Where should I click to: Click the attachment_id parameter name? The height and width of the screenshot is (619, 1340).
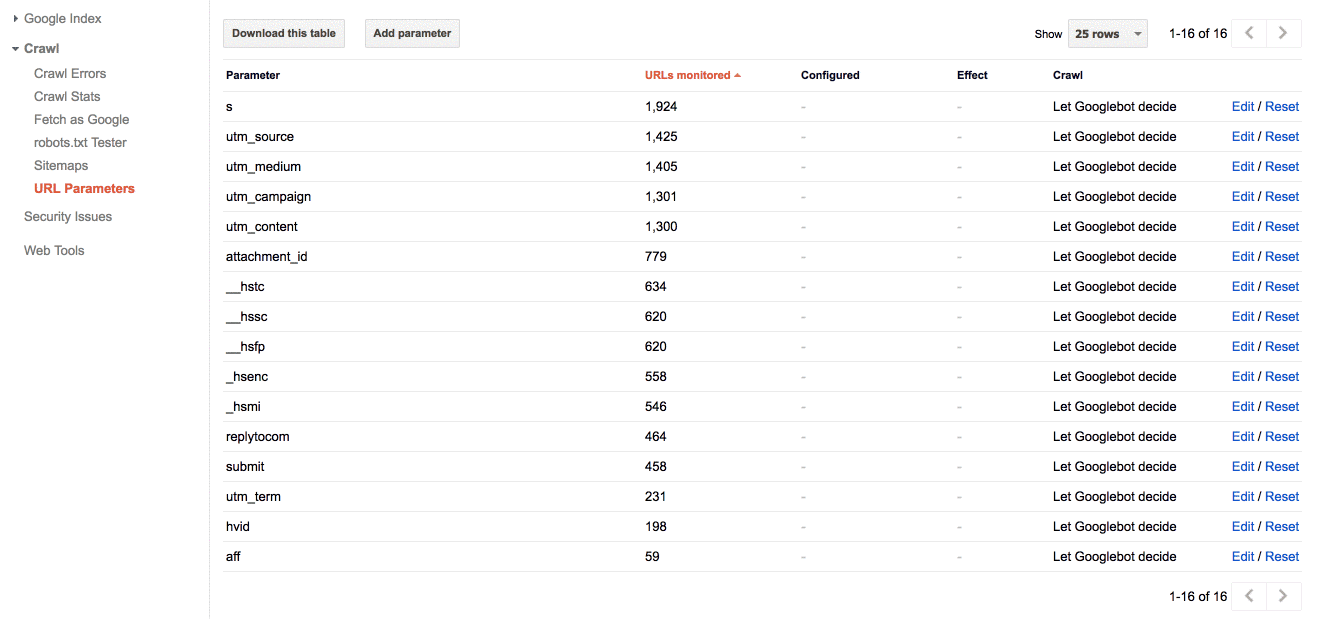click(x=267, y=256)
